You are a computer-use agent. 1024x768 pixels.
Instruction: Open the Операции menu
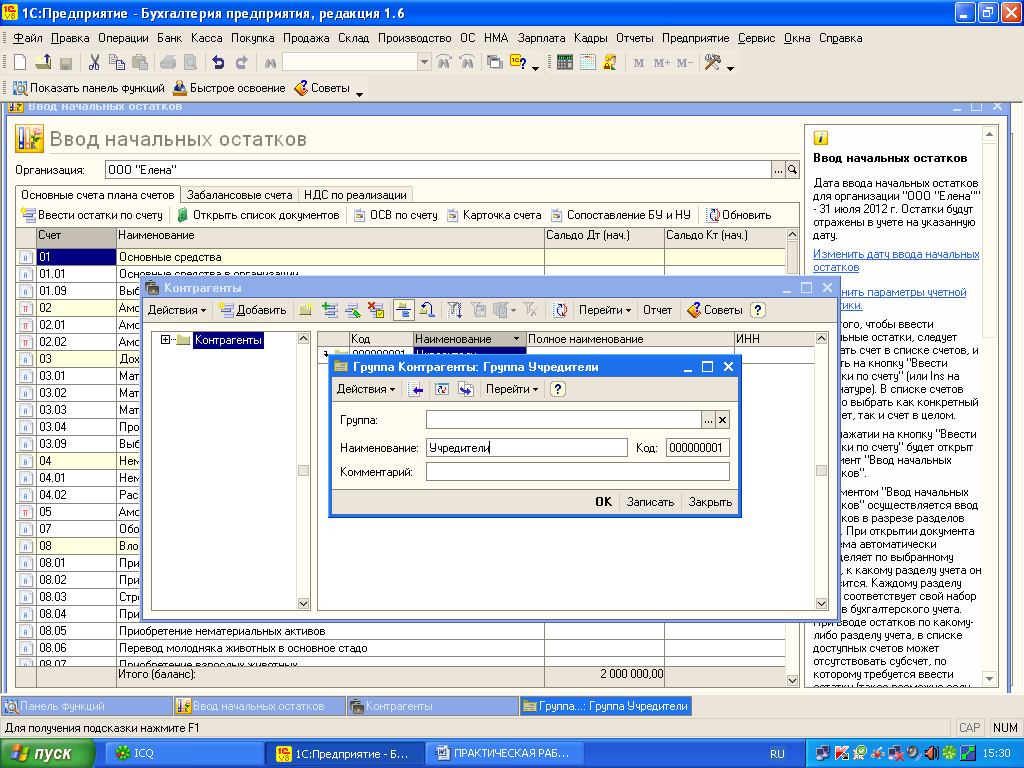point(123,38)
